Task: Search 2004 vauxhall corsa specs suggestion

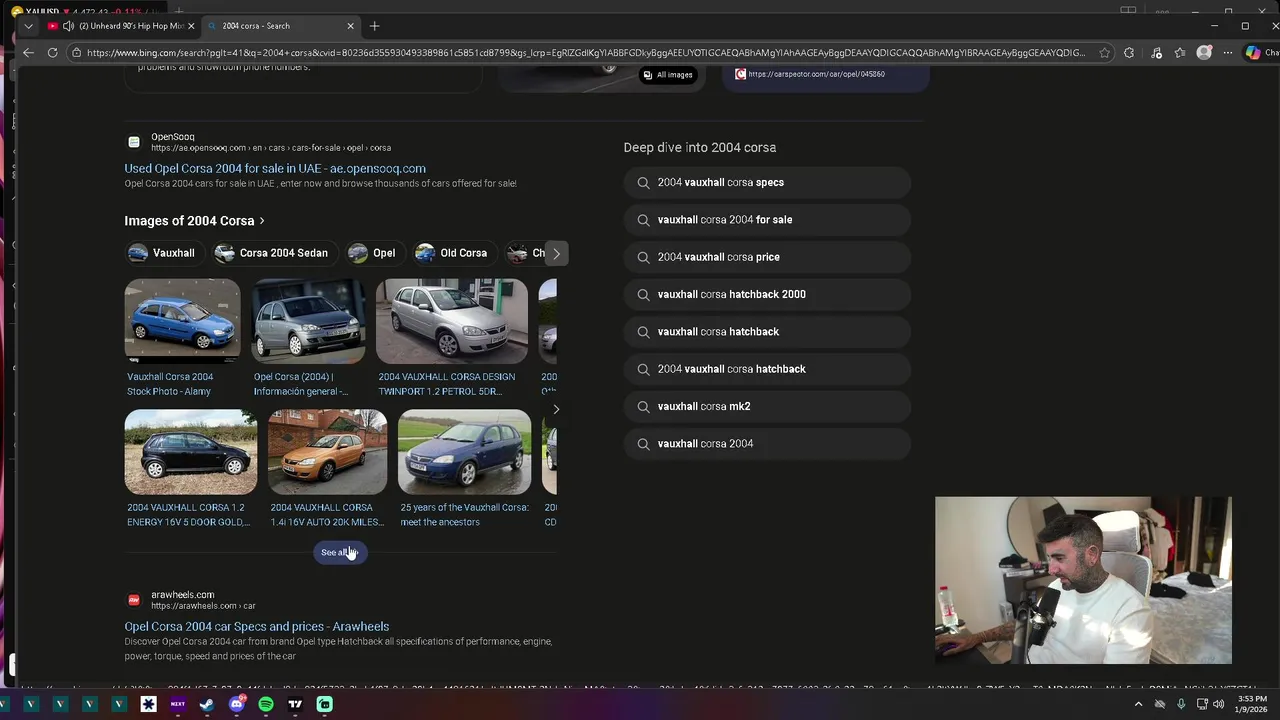Action: click(767, 183)
